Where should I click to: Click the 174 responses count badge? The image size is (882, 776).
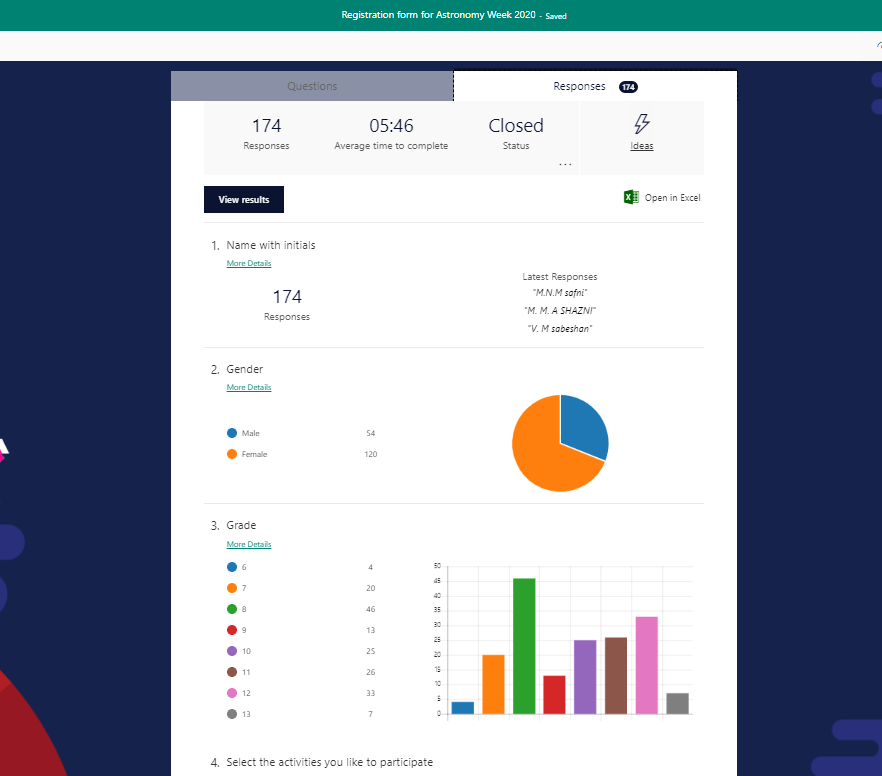pos(628,87)
